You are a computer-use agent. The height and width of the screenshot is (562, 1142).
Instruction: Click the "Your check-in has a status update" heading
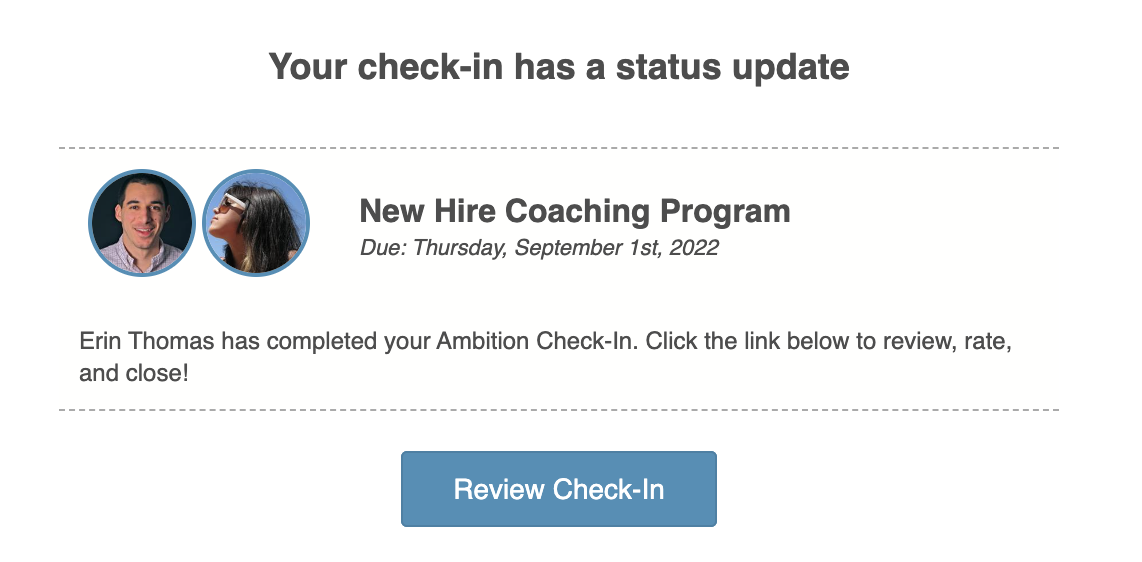point(559,67)
